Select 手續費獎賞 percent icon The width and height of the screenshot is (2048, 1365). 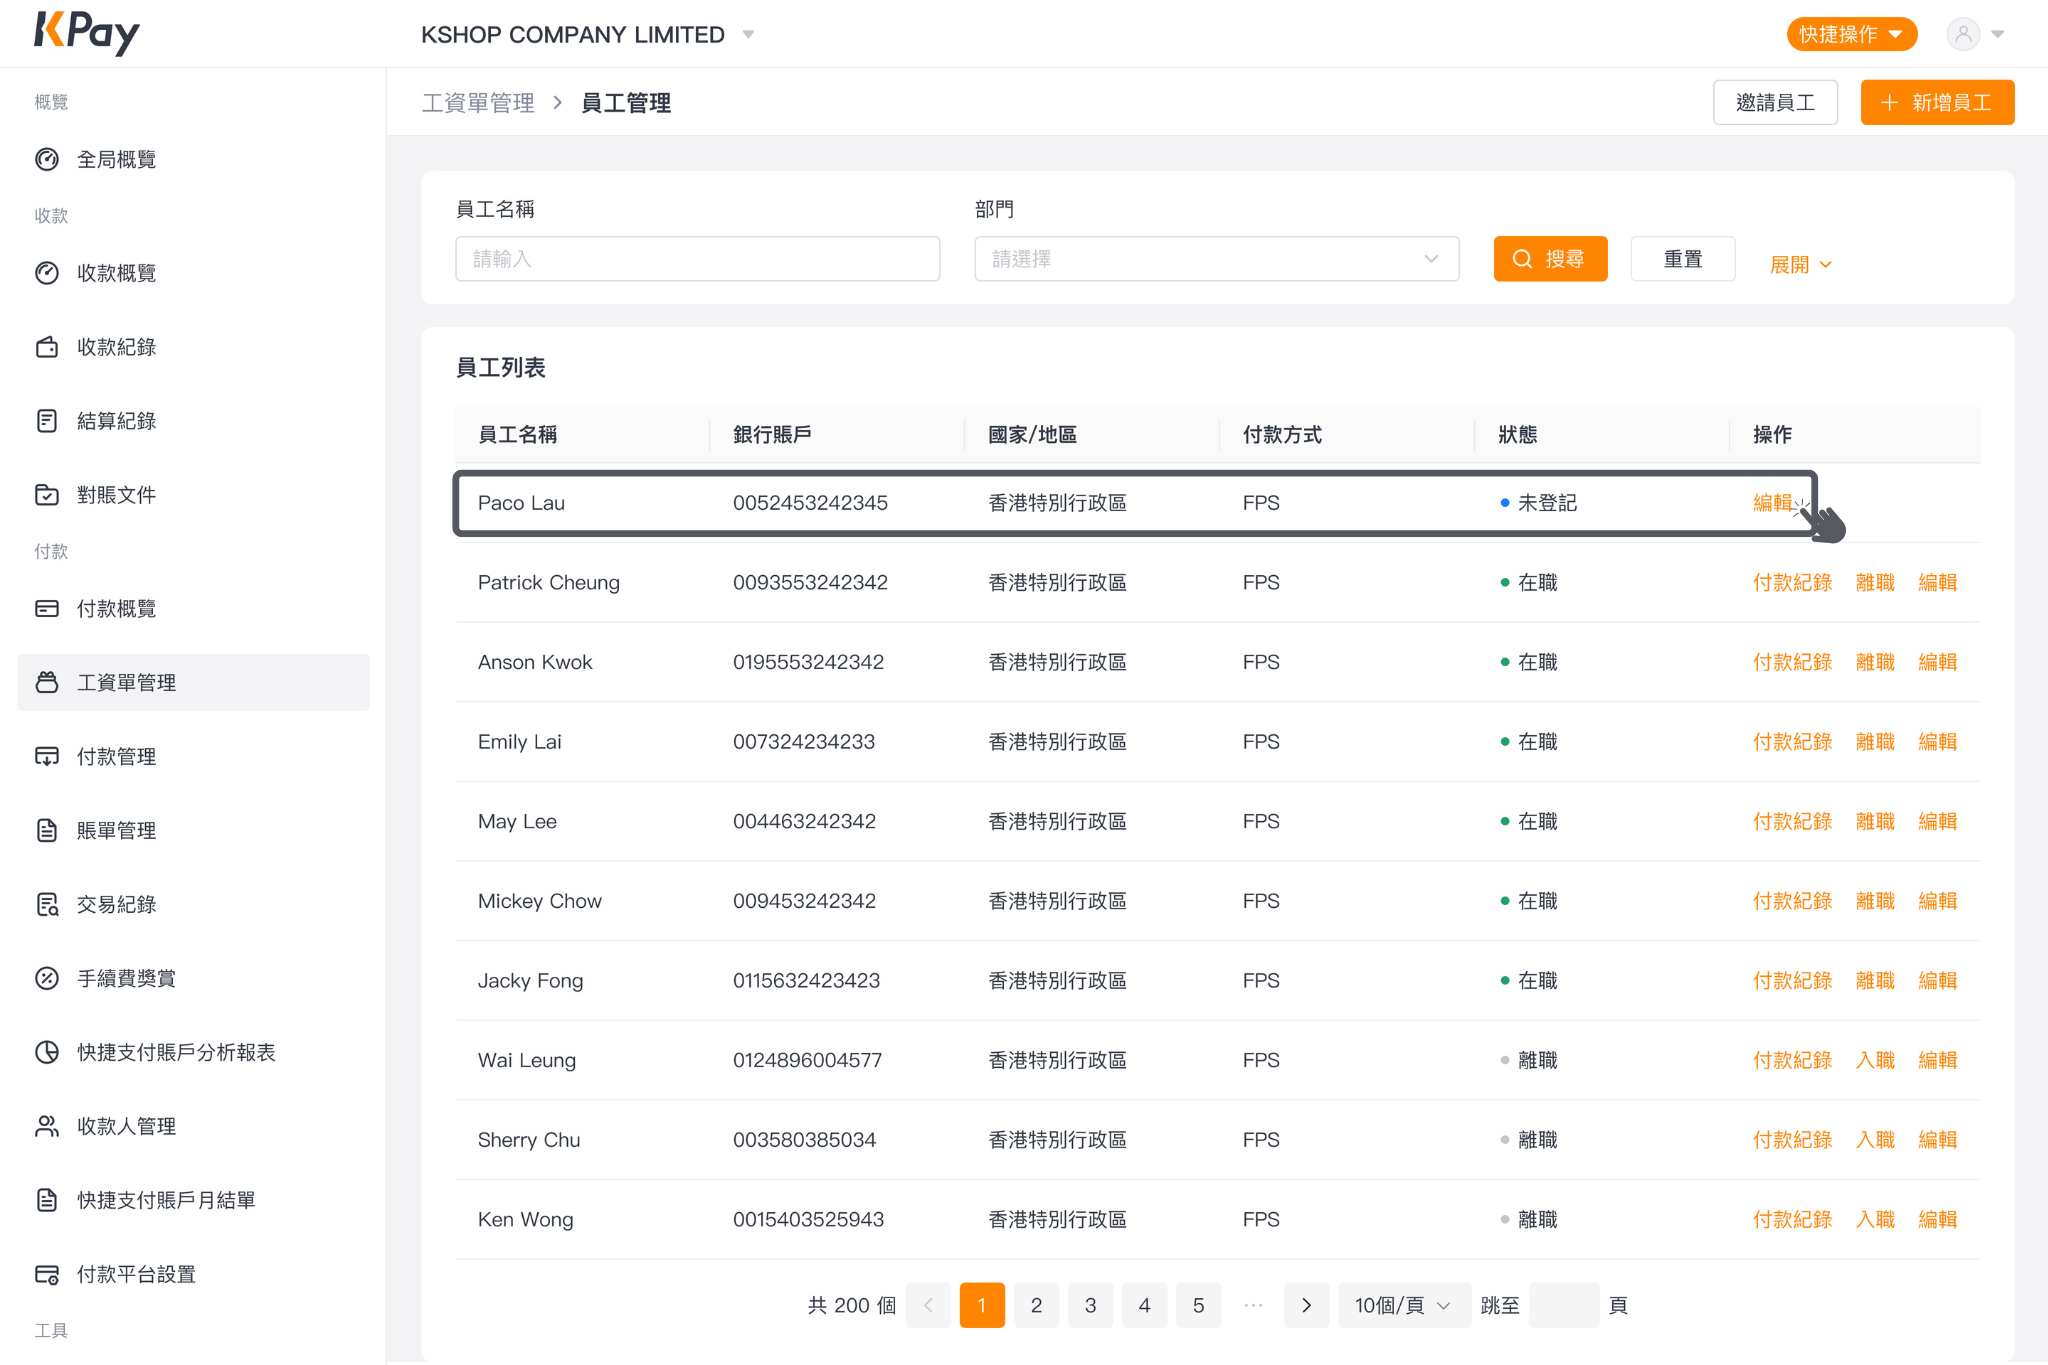tap(47, 980)
